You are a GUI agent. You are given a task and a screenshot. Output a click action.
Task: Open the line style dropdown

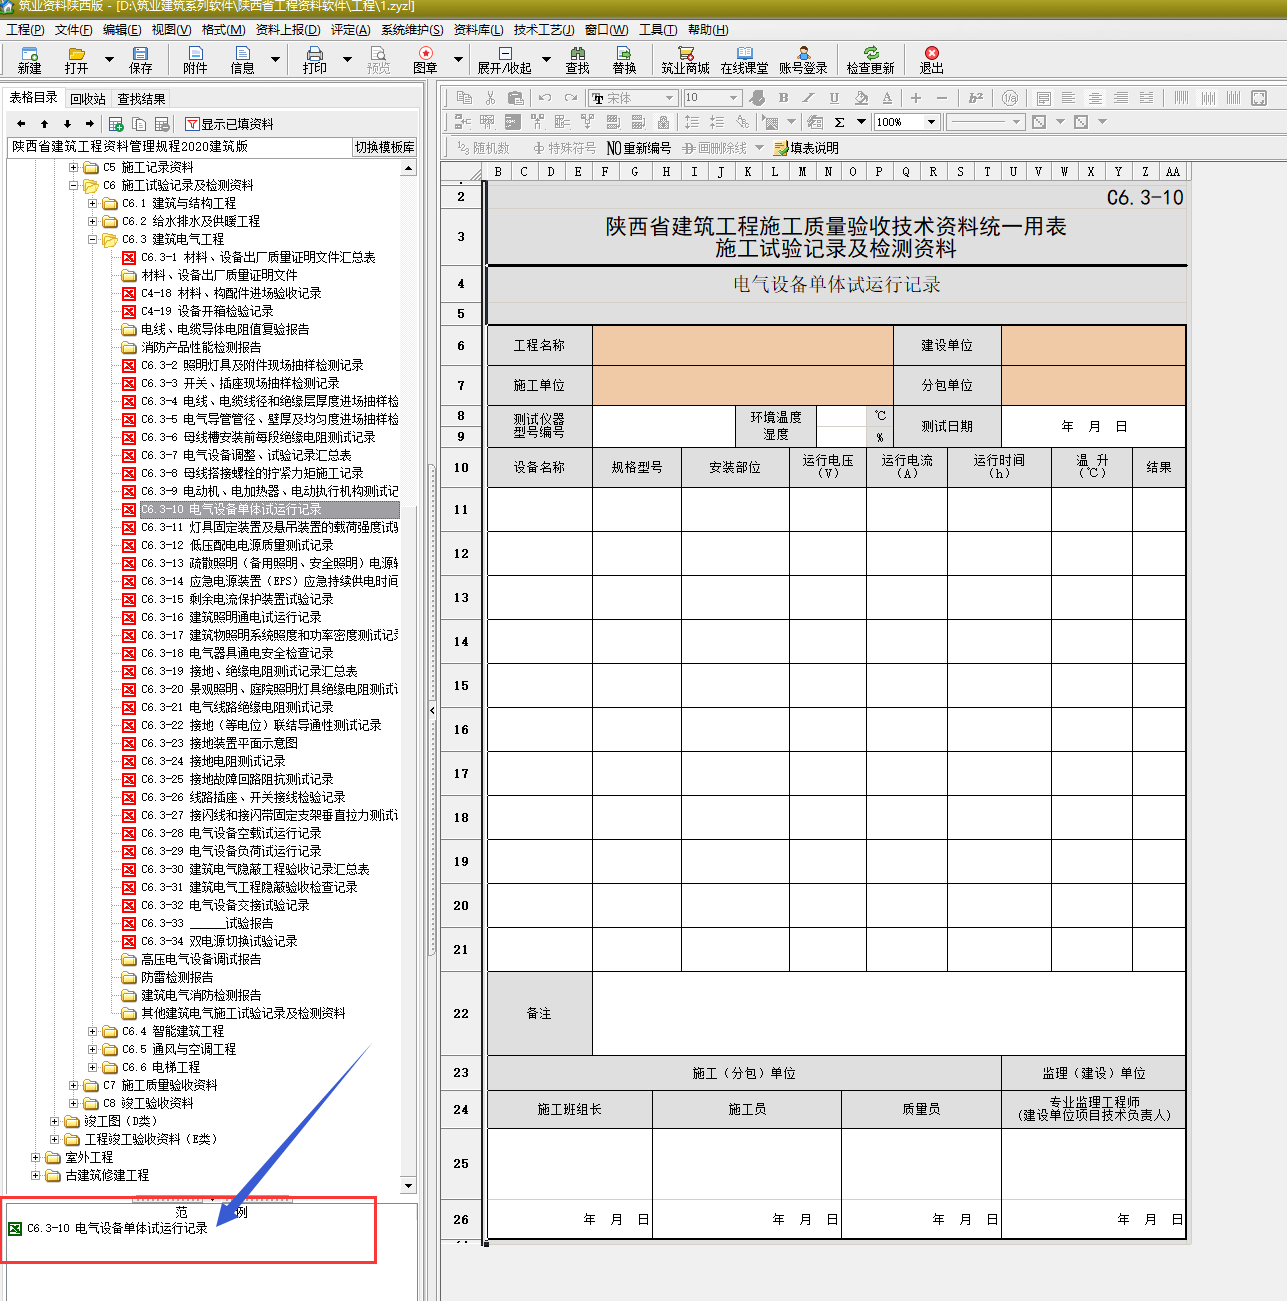tap(1016, 122)
